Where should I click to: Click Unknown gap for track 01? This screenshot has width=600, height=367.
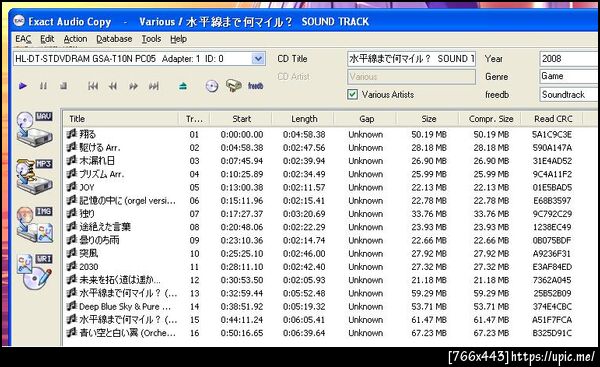365,134
